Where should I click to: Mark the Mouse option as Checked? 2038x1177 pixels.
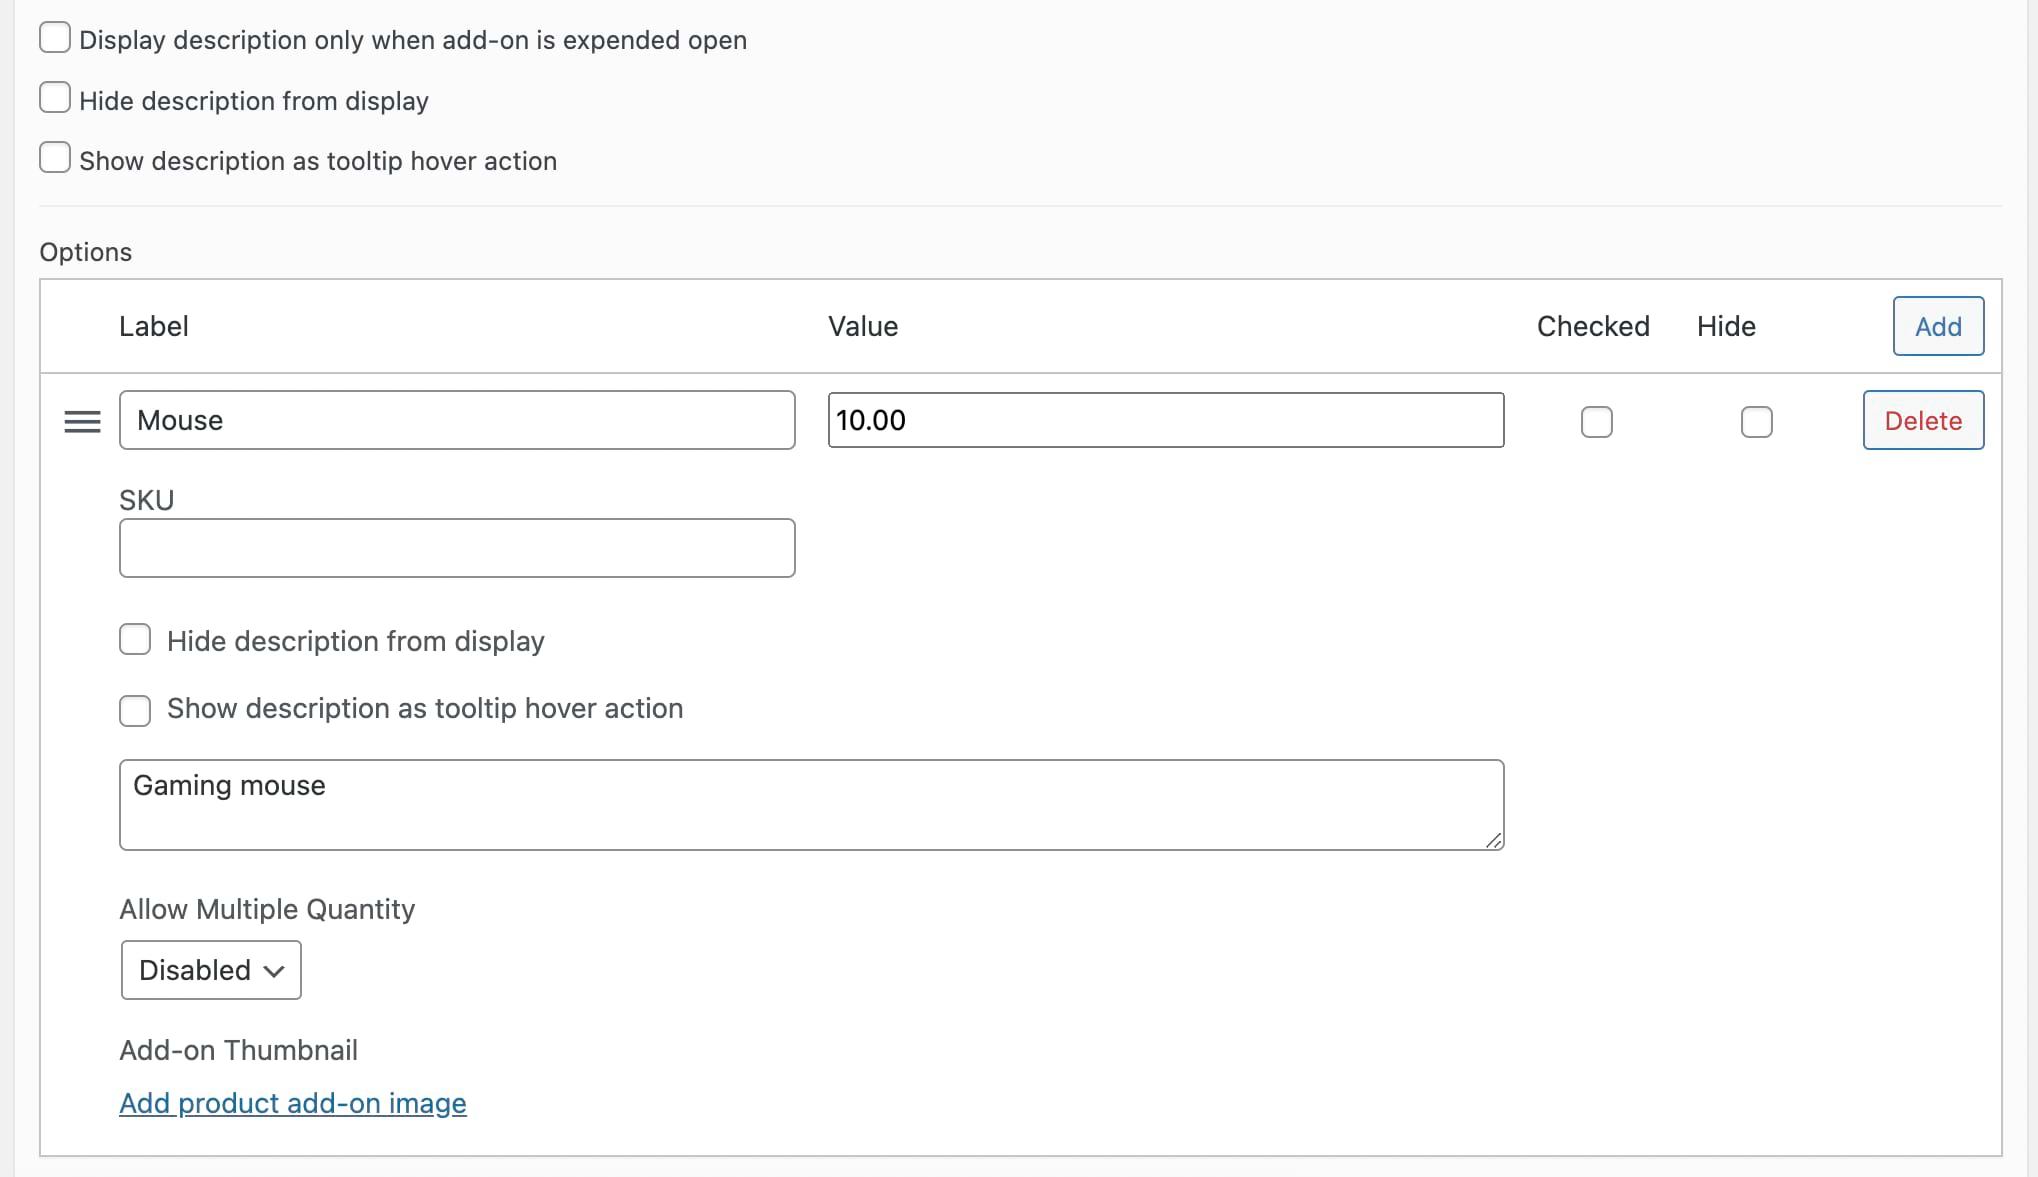click(1595, 422)
